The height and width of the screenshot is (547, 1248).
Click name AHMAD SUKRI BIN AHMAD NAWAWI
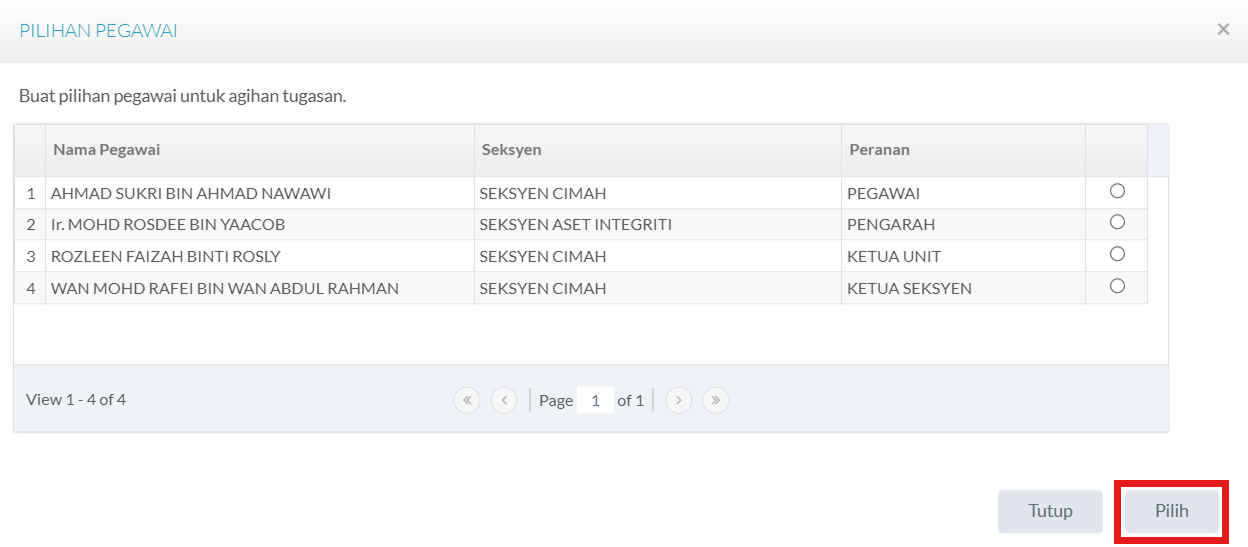point(191,193)
